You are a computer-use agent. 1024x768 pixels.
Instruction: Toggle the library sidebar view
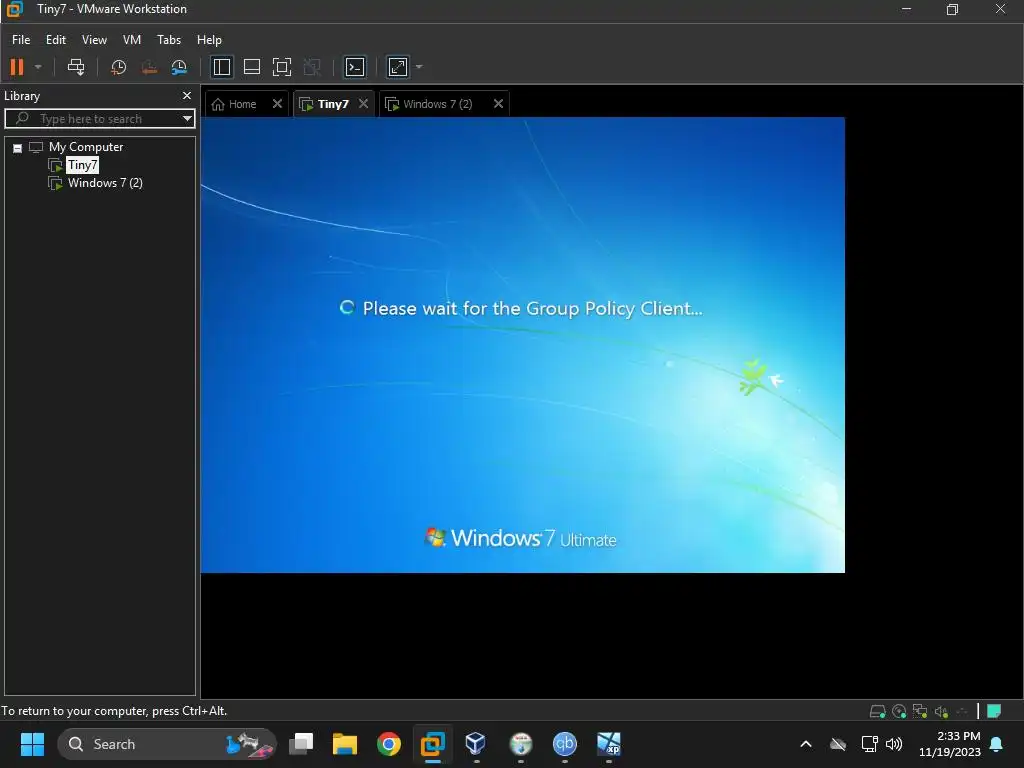(x=221, y=67)
